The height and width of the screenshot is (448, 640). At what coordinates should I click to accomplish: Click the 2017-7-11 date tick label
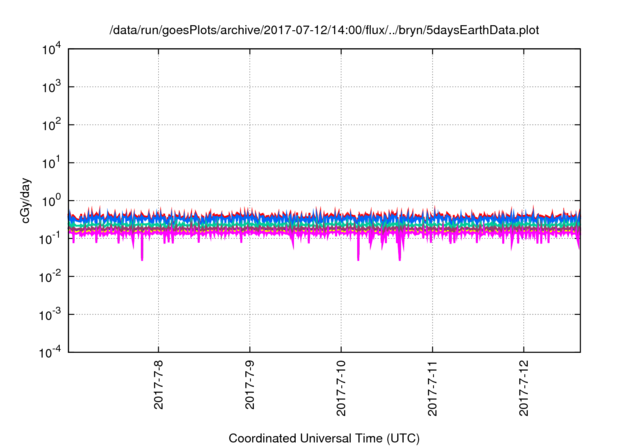(433, 388)
